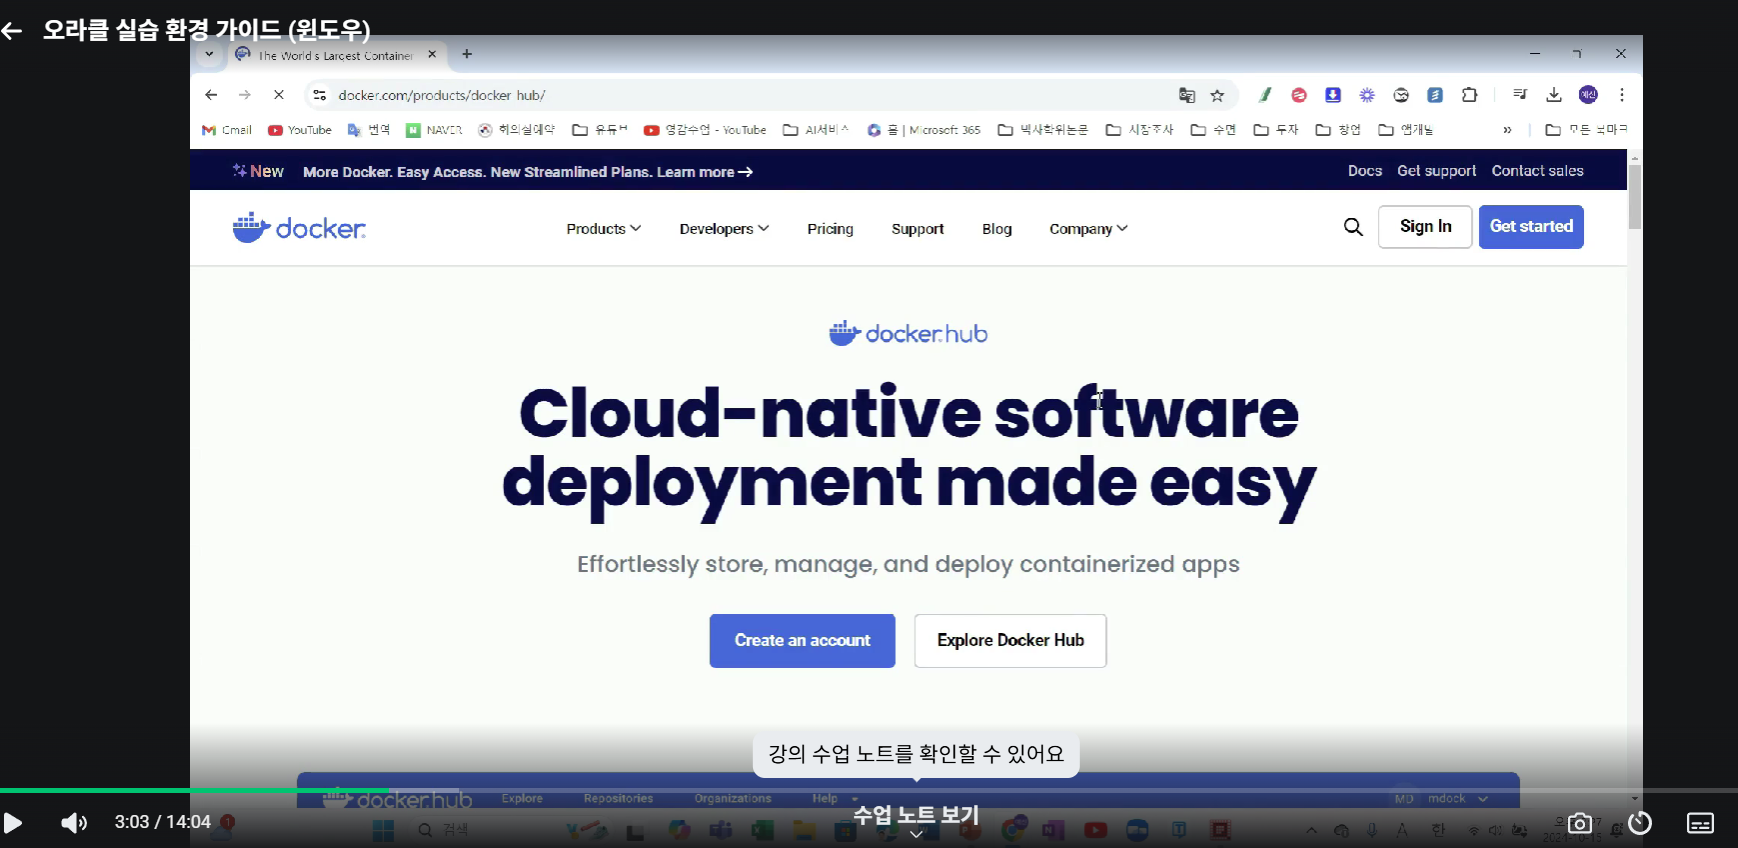Expand Products navigation menu
This screenshot has height=848, width=1738.
click(604, 229)
